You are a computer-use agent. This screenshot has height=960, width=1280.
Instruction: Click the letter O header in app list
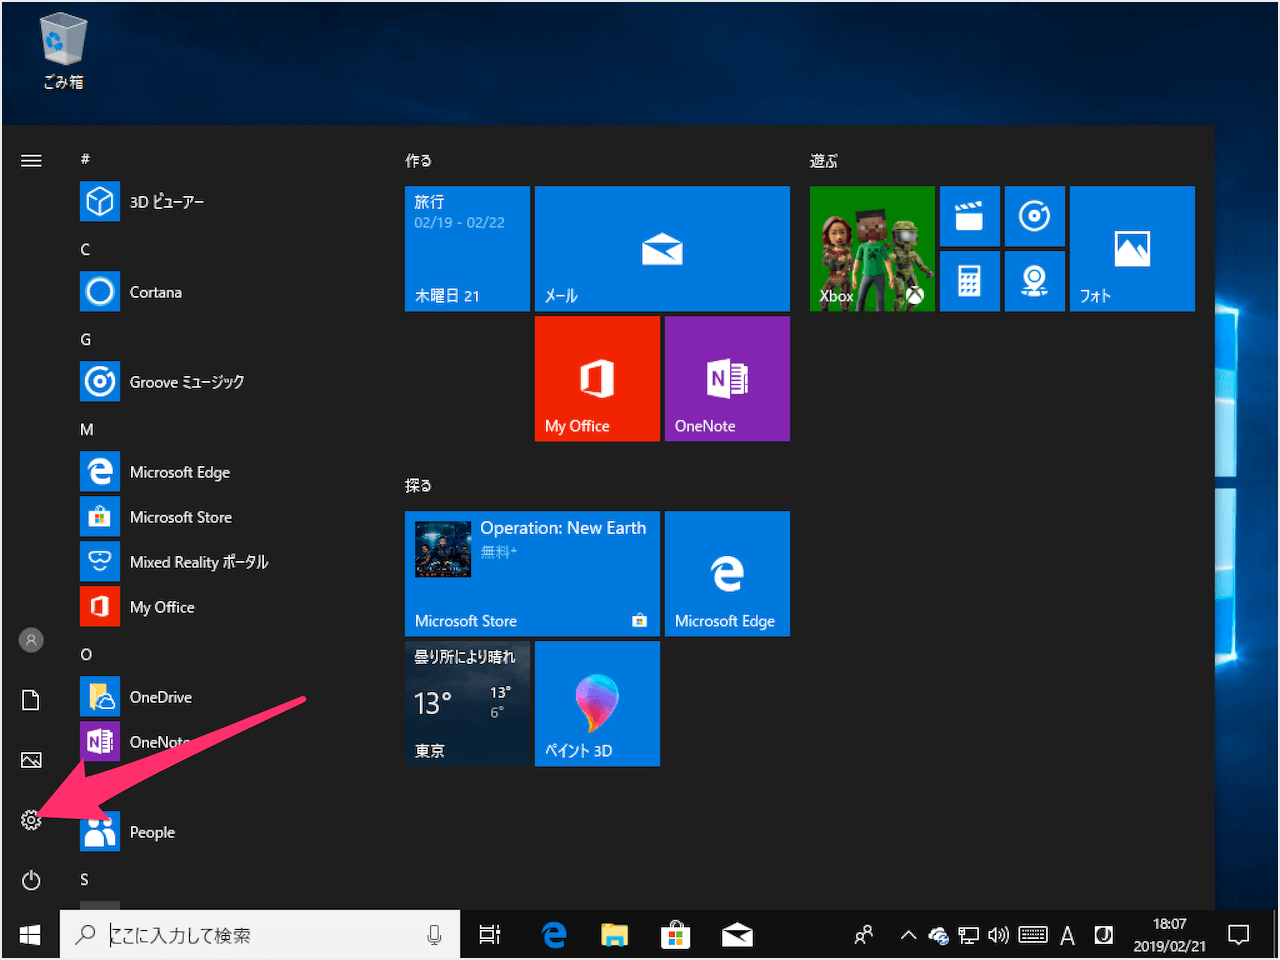(86, 654)
